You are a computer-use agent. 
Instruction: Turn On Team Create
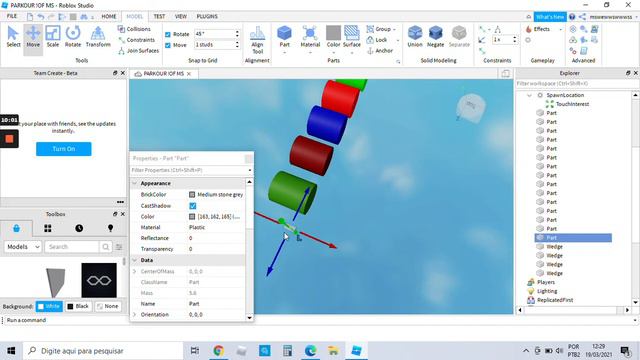tap(64, 149)
